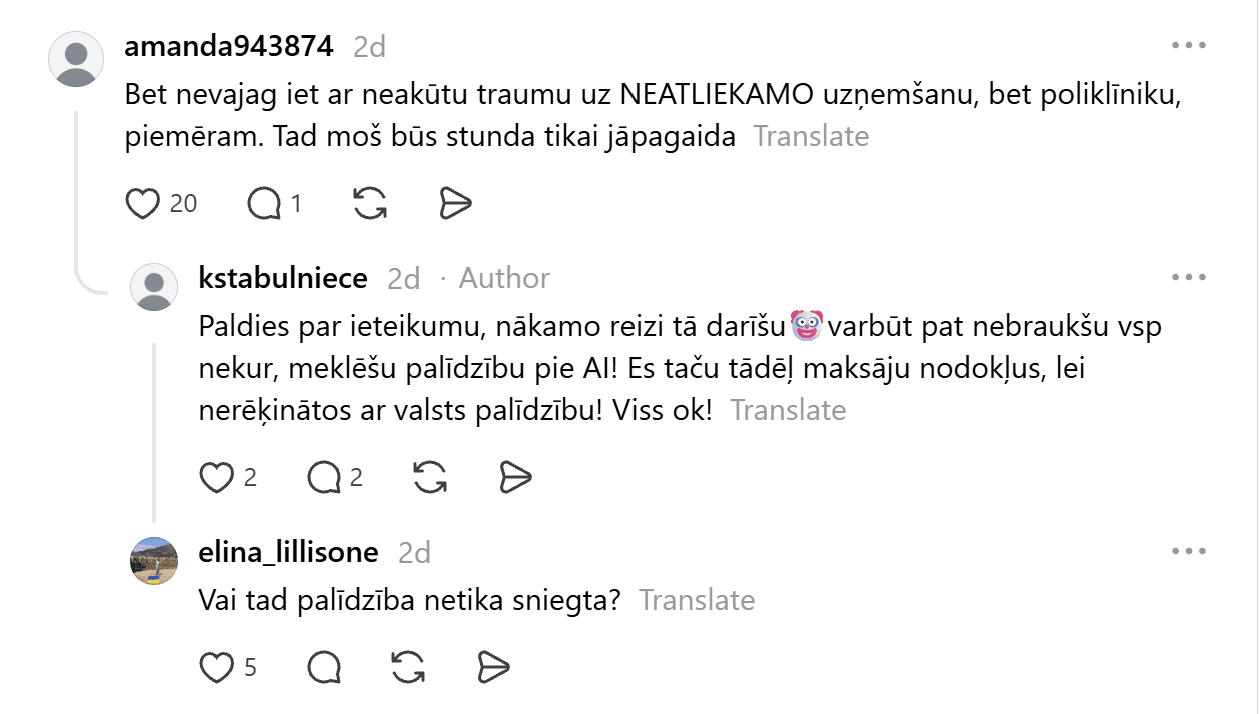Repost elina_lillisone's comment
Image resolution: width=1260 pixels, height=714 pixels.
pos(408,667)
